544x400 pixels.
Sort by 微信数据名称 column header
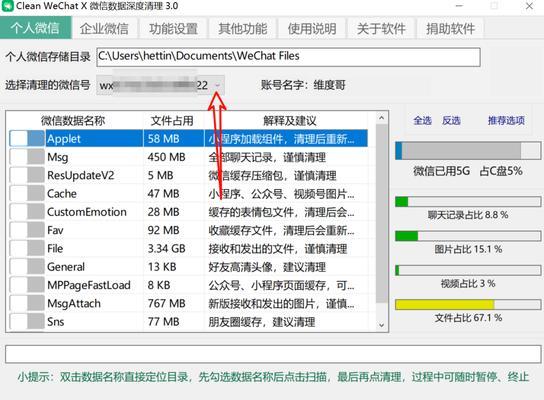click(73, 121)
